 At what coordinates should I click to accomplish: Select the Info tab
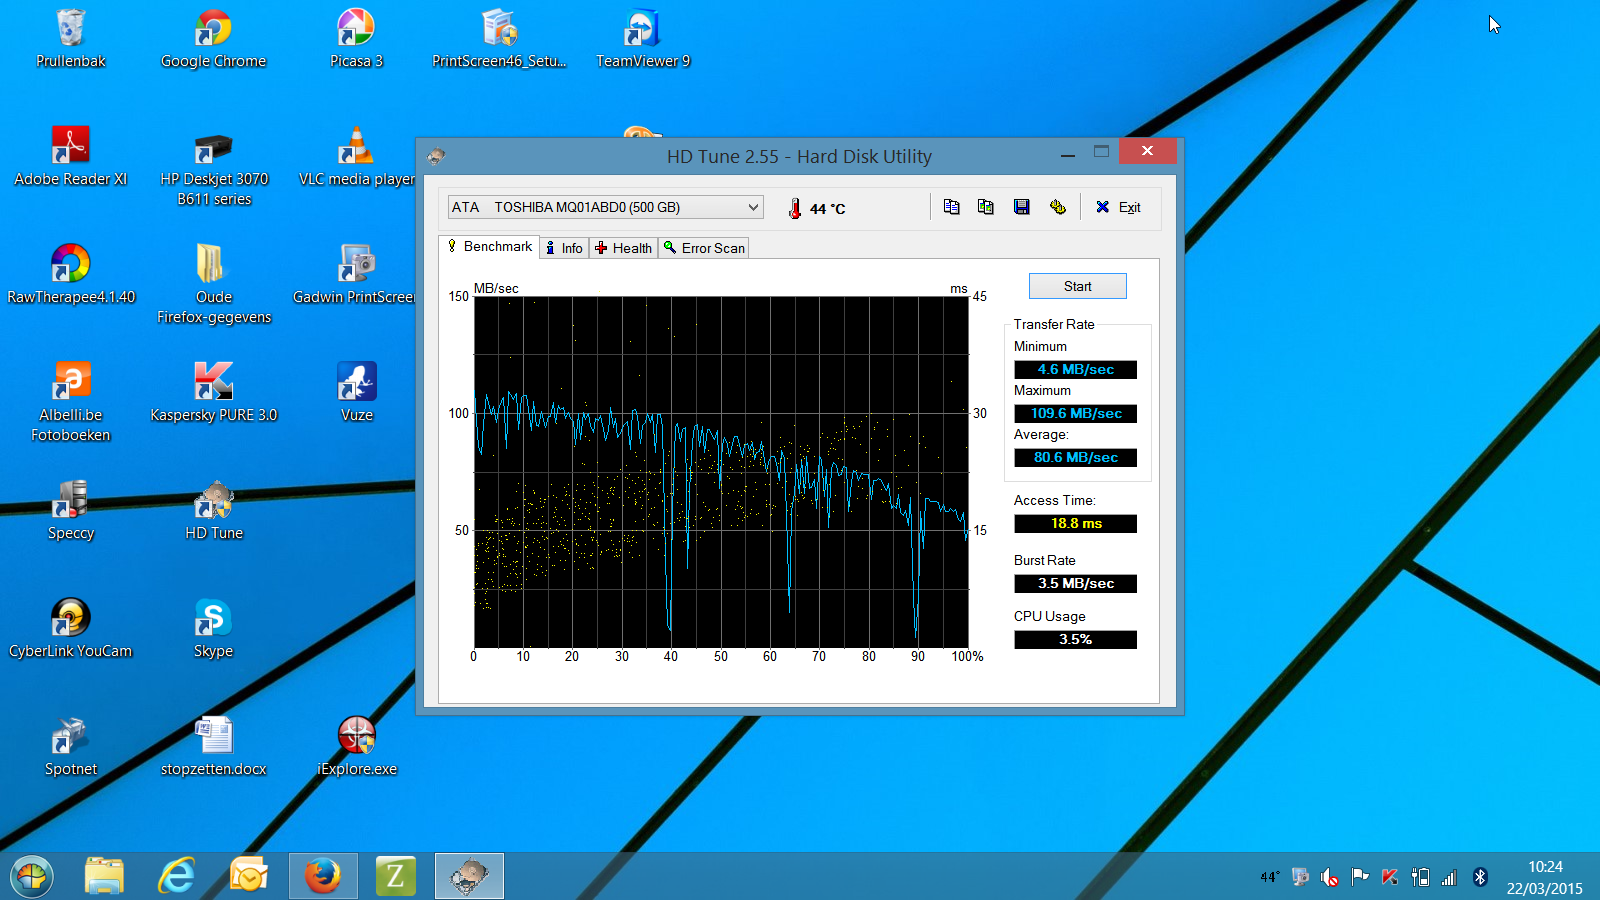tap(564, 248)
